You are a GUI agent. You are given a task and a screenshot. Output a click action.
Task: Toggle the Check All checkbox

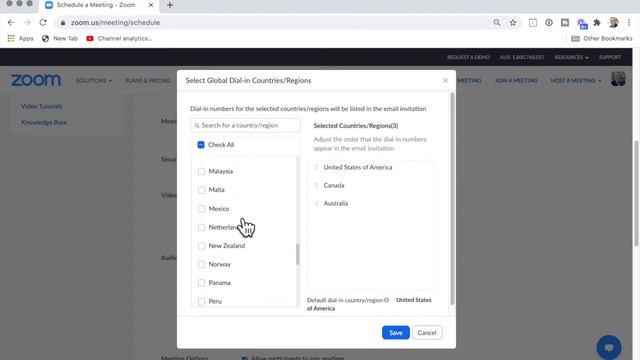201,145
